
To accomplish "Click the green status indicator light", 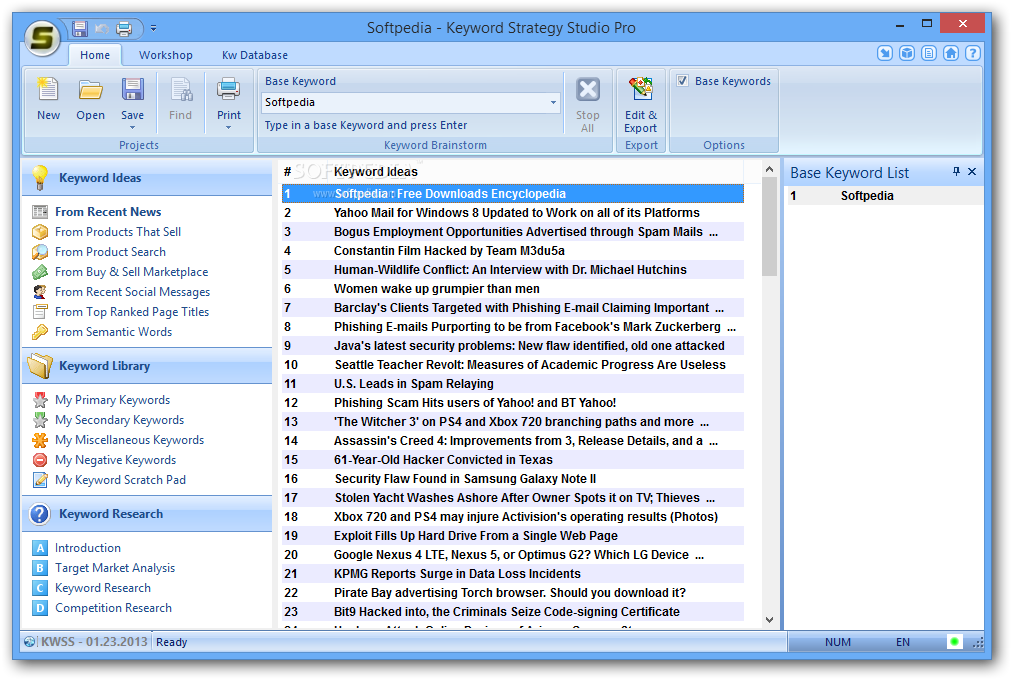I will 954,641.
